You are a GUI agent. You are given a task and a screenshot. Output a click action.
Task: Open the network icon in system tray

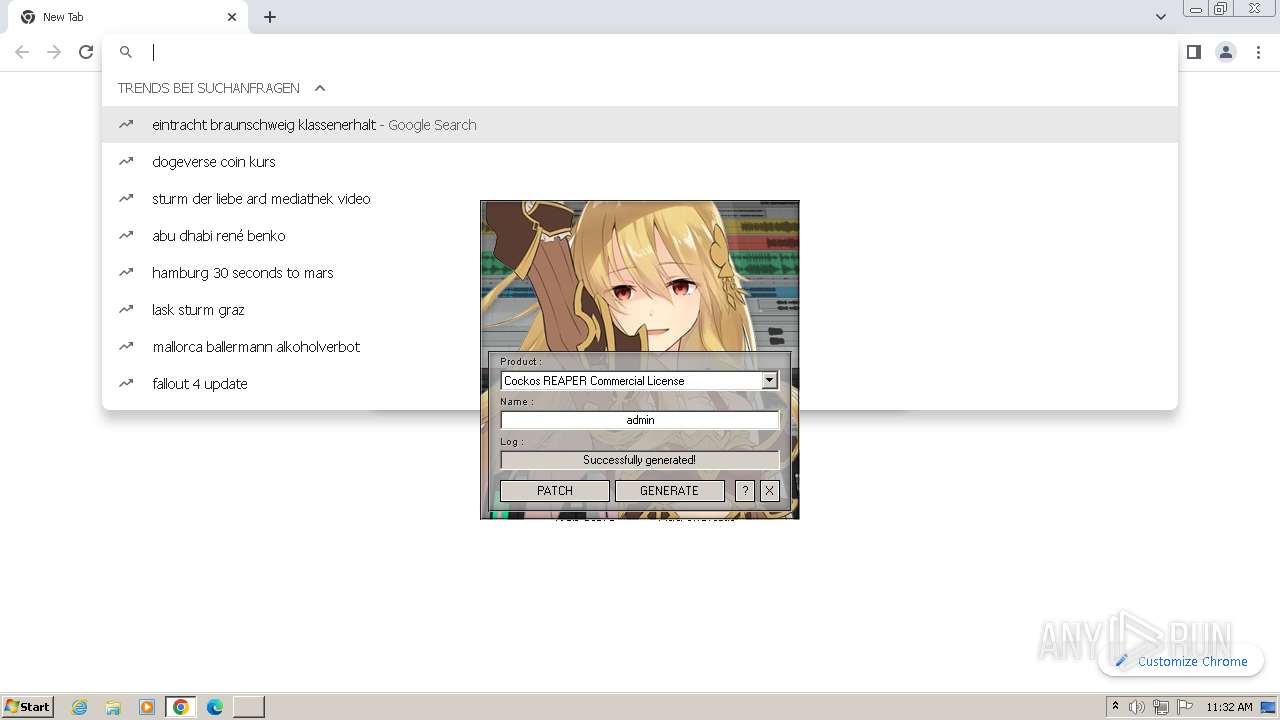click(x=1161, y=707)
